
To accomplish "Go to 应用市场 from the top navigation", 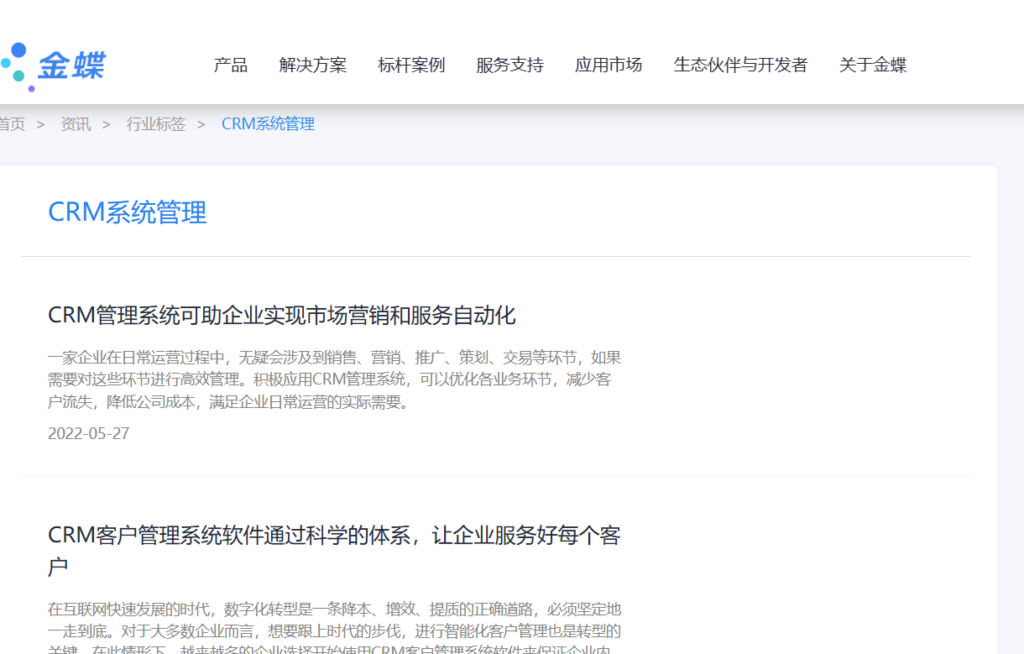I will coord(608,65).
